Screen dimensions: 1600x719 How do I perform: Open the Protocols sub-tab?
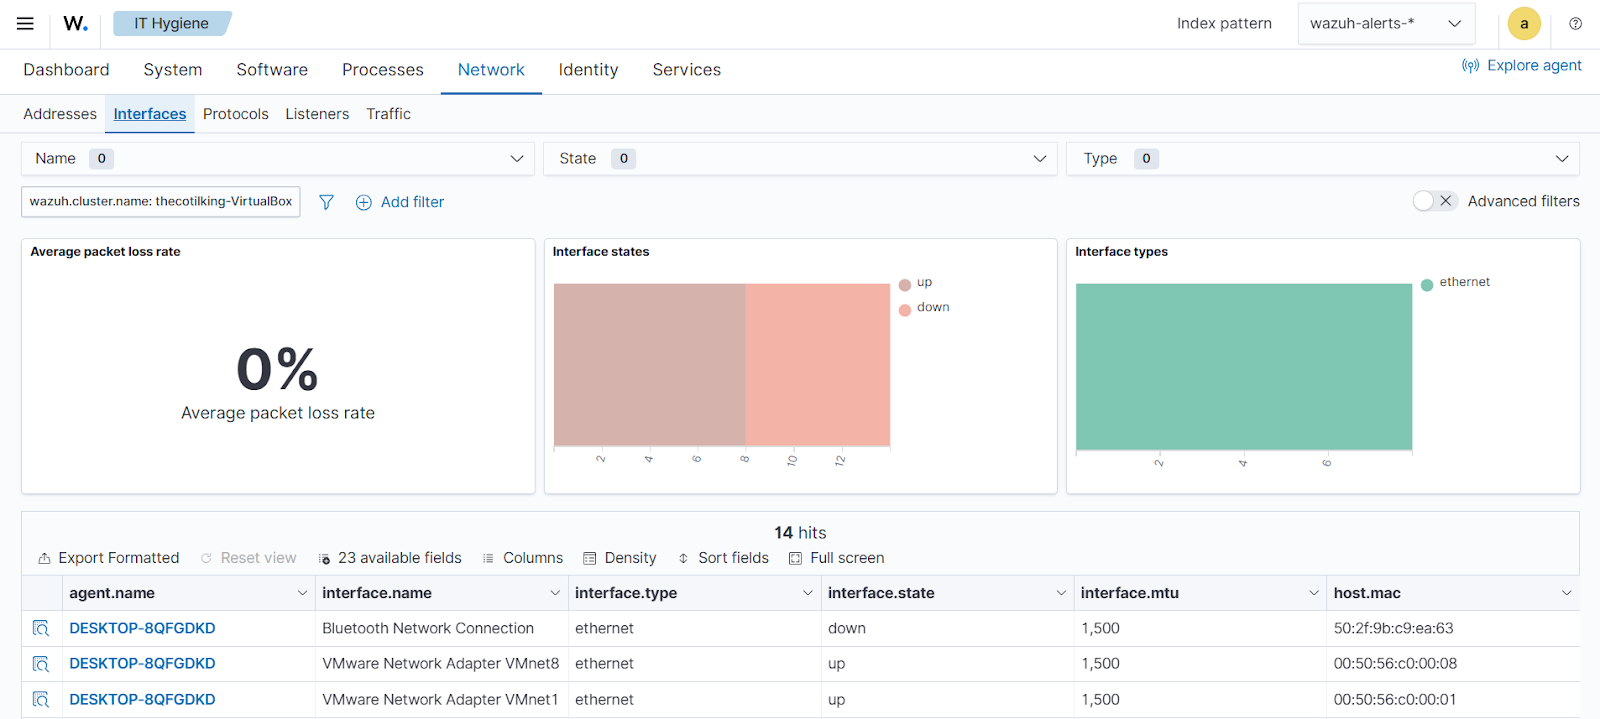236,114
